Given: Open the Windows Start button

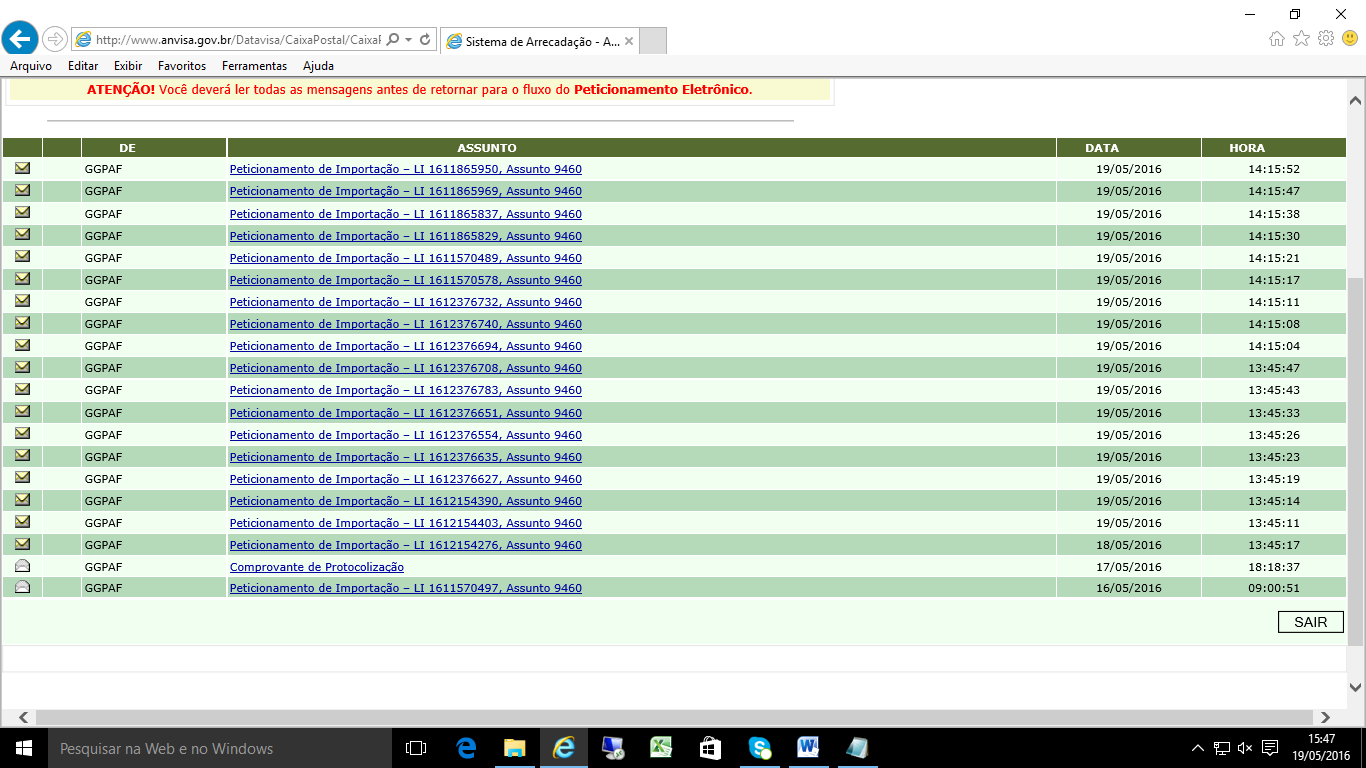Looking at the screenshot, I should click(24, 748).
